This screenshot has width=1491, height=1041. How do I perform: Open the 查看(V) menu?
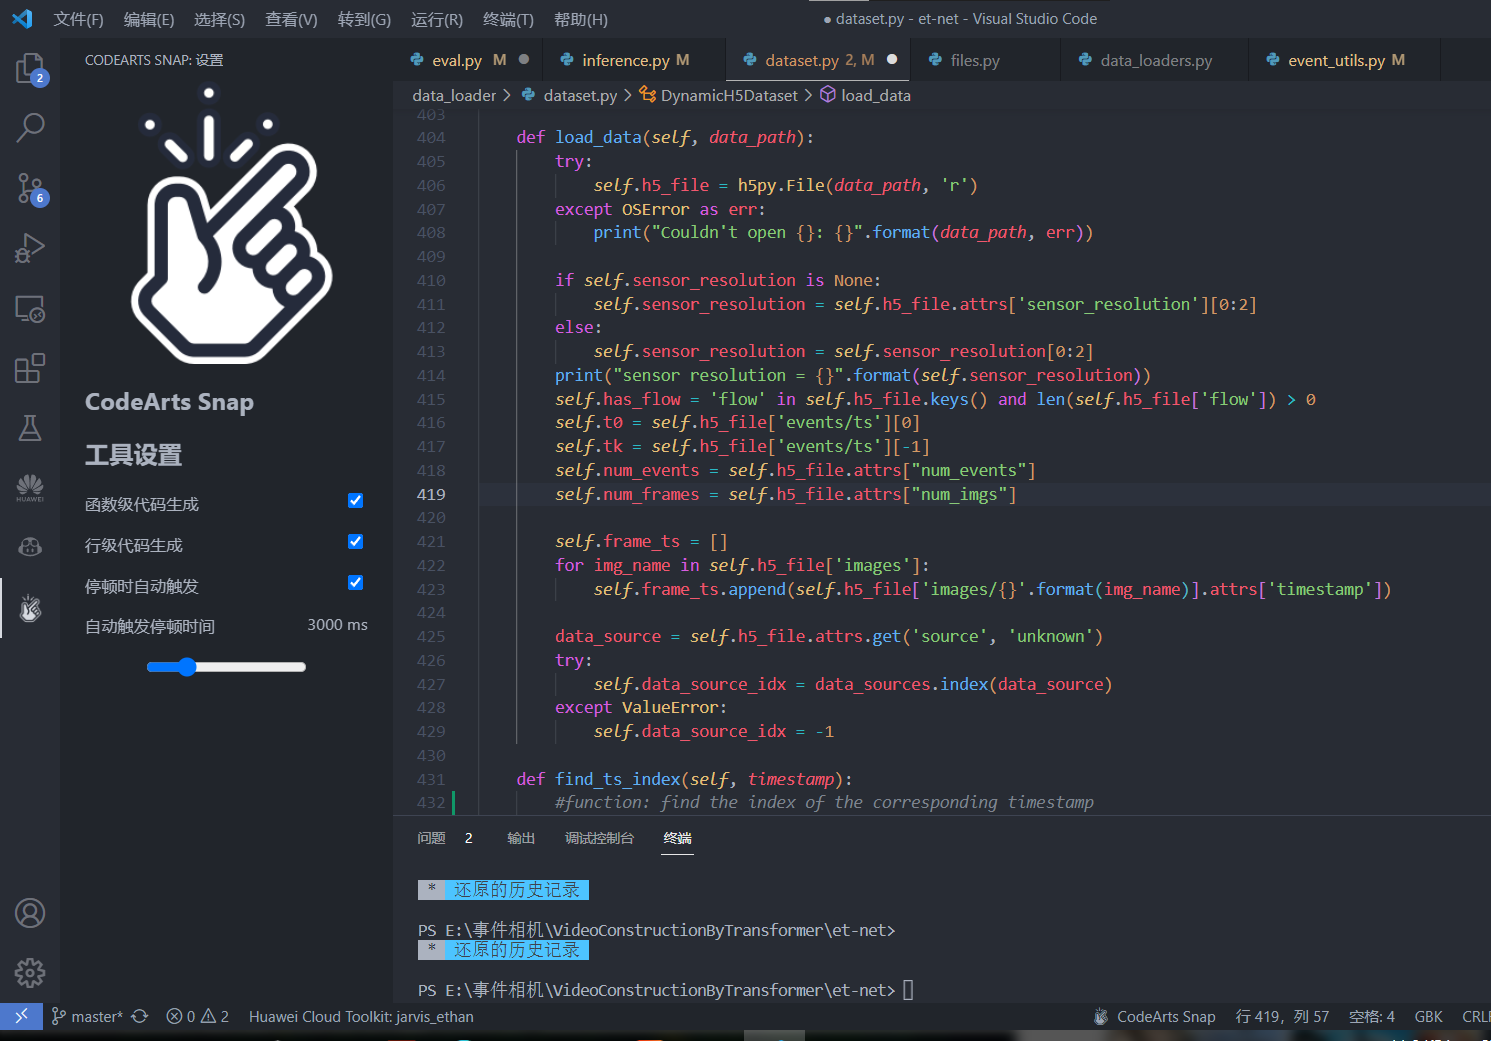point(291,19)
